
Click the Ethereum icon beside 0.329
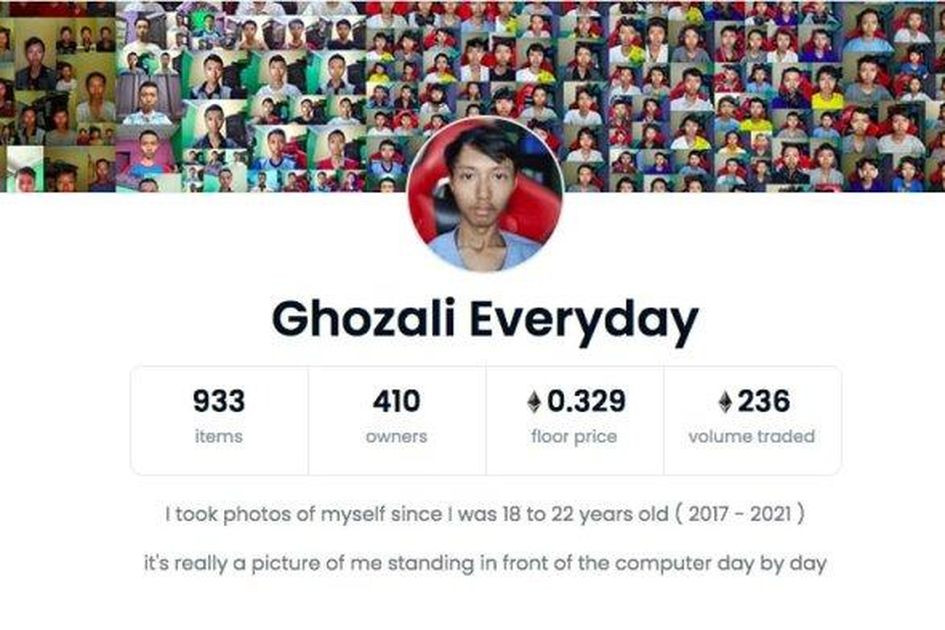tap(534, 402)
